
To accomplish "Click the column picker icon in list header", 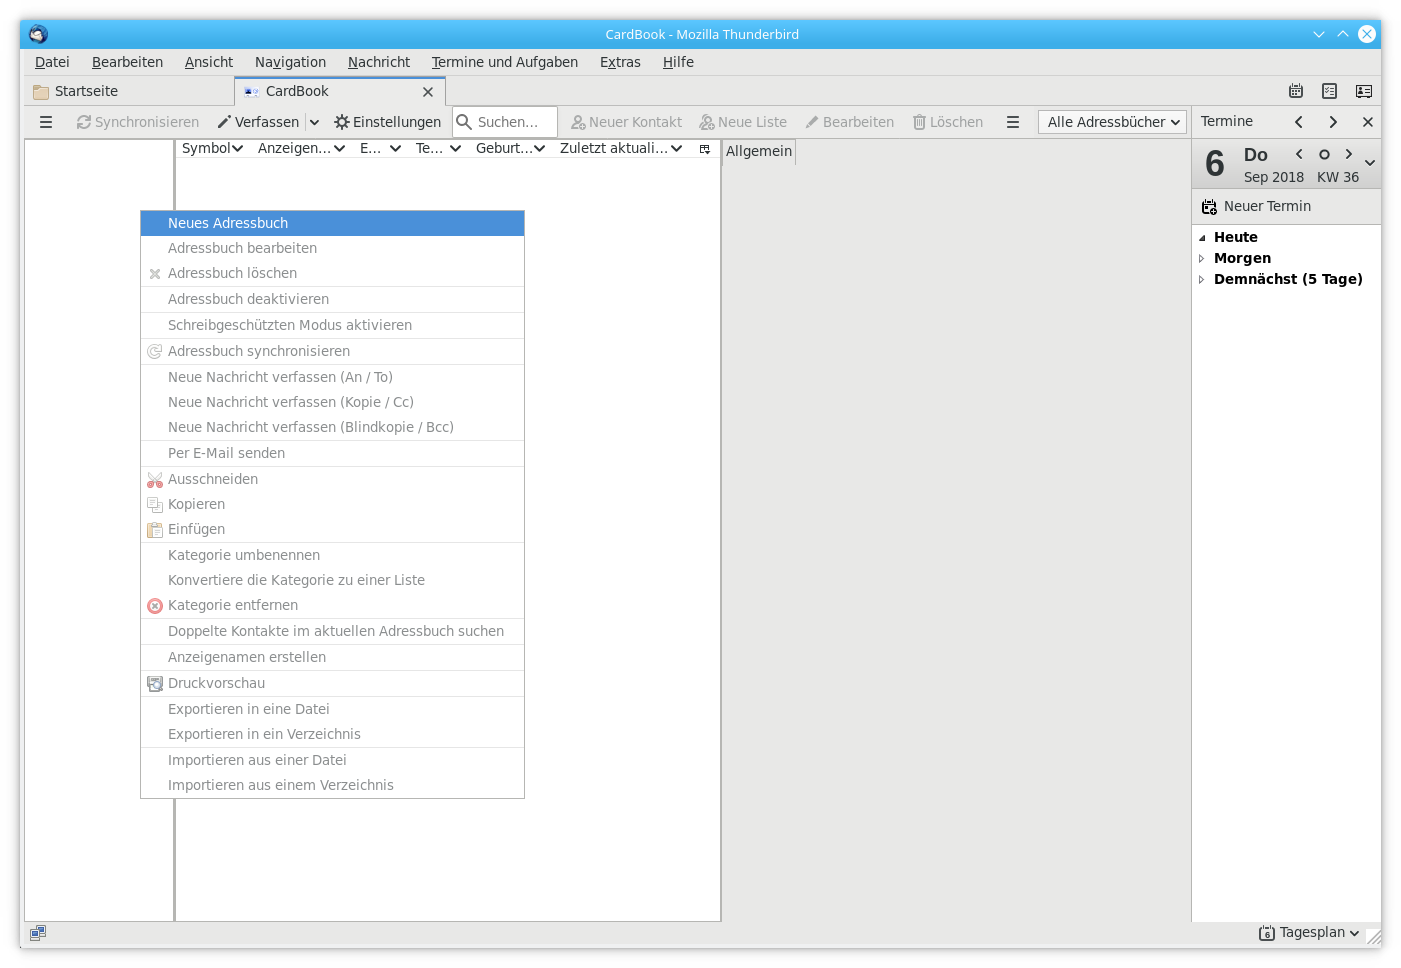I will [704, 149].
